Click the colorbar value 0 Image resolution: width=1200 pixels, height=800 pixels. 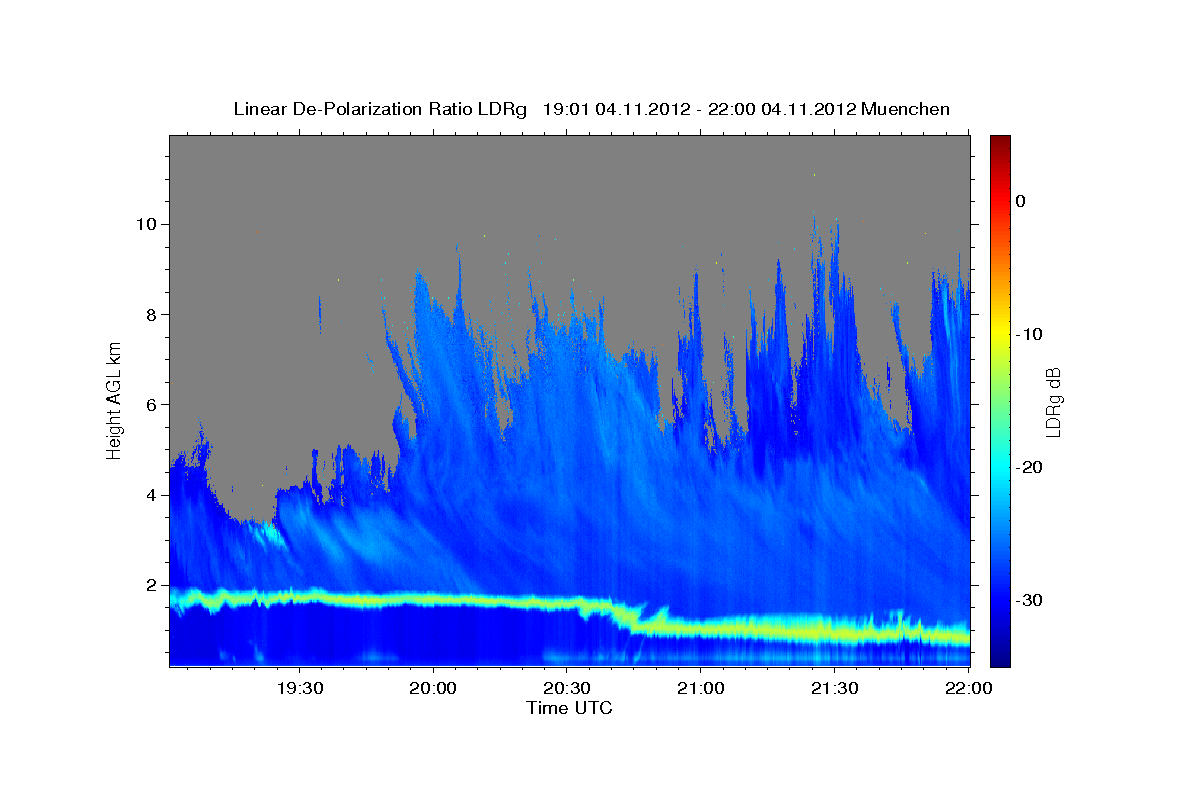[1021, 201]
